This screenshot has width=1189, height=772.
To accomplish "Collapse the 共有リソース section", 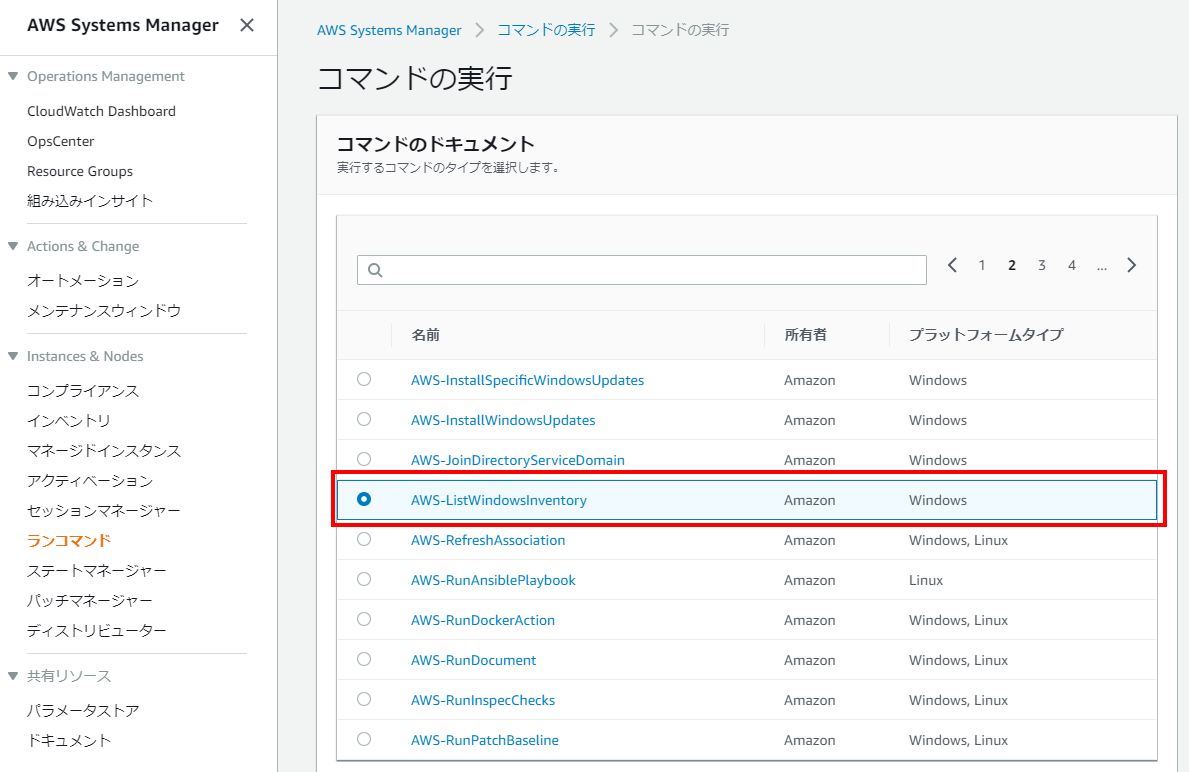I will pos(13,676).
